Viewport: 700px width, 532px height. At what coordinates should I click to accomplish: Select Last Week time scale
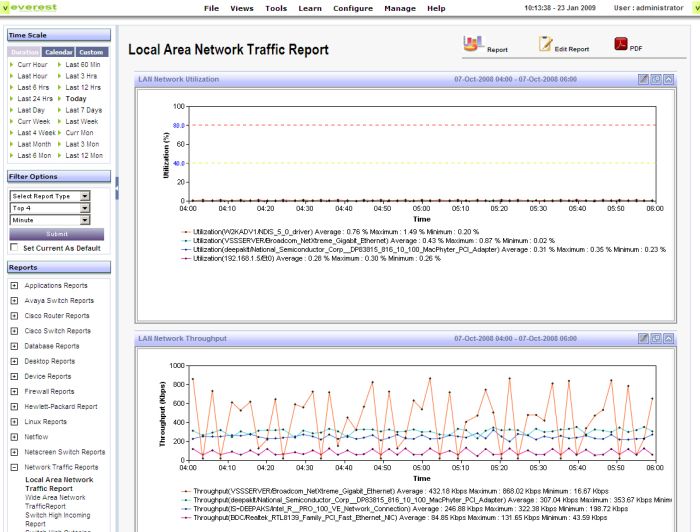pos(82,121)
